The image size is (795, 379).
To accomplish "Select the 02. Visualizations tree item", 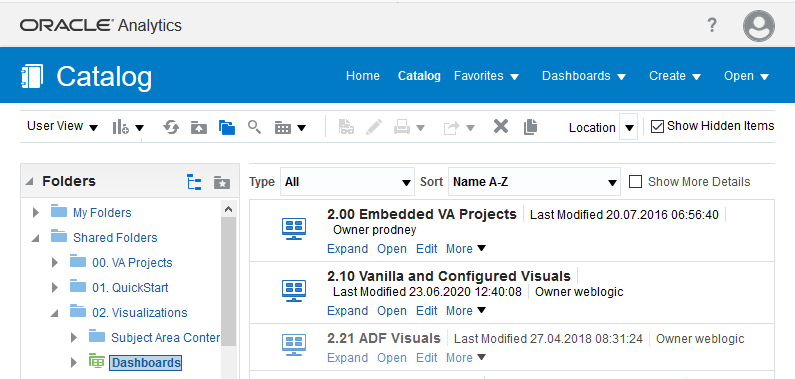I will 139,313.
